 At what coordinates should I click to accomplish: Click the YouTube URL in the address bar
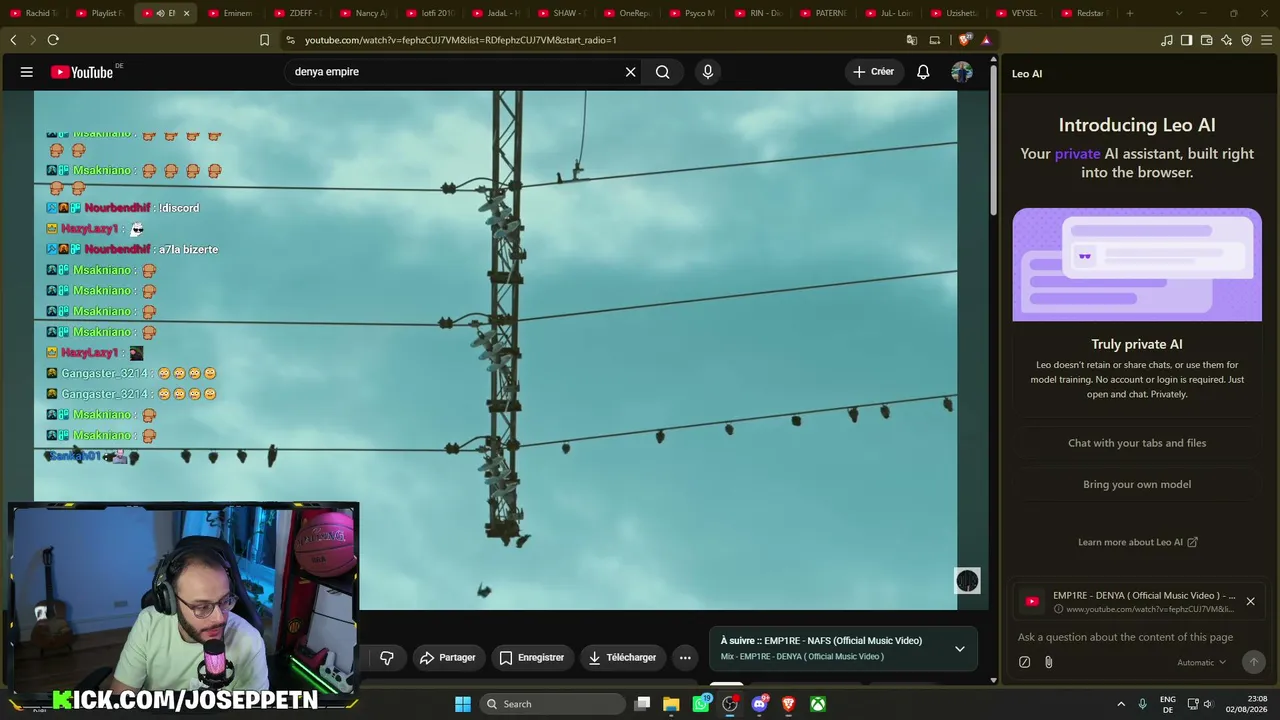point(460,40)
